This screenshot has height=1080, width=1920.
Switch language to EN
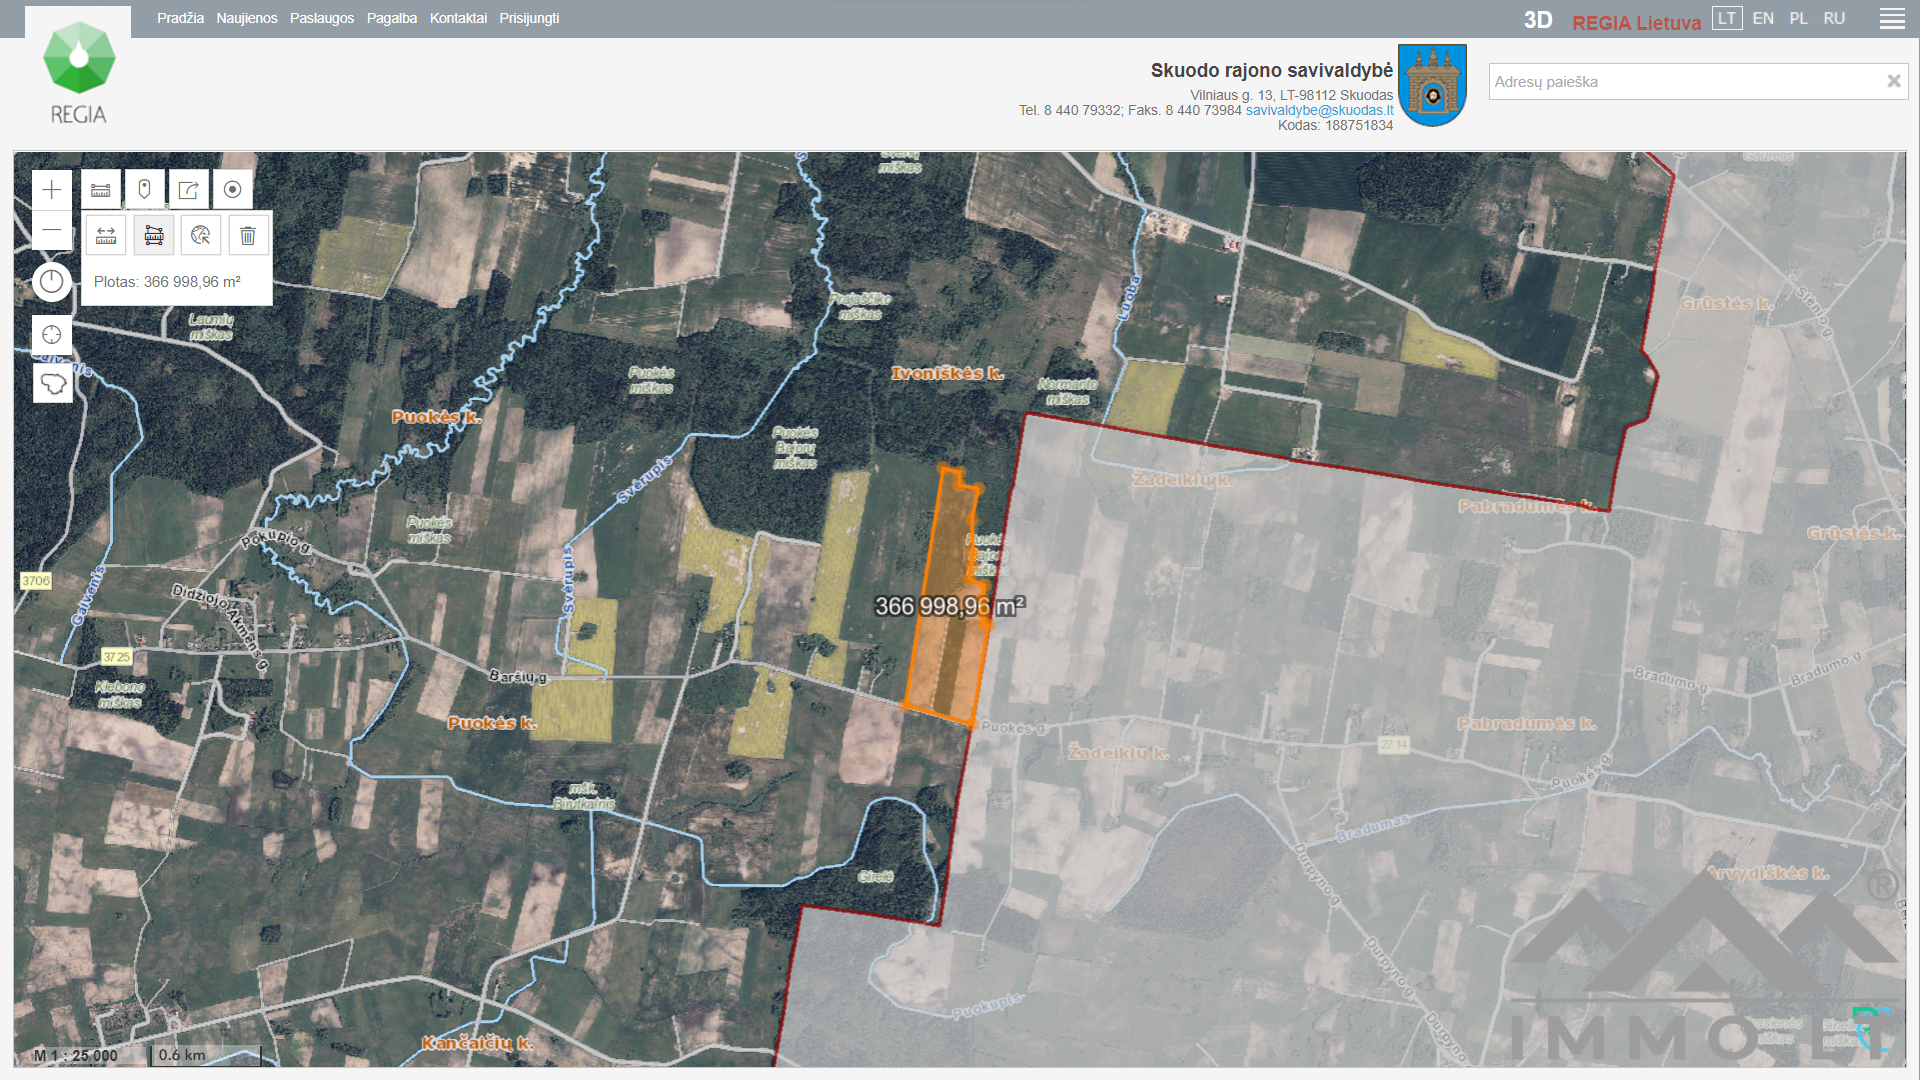[1763, 18]
